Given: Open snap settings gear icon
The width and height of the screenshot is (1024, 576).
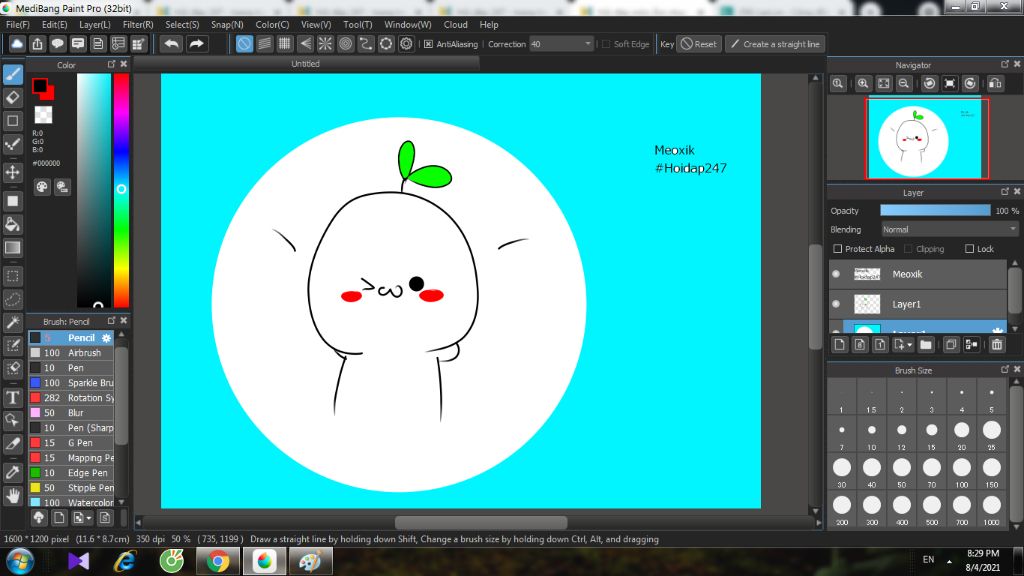Looking at the screenshot, I should pyautogui.click(x=406, y=44).
